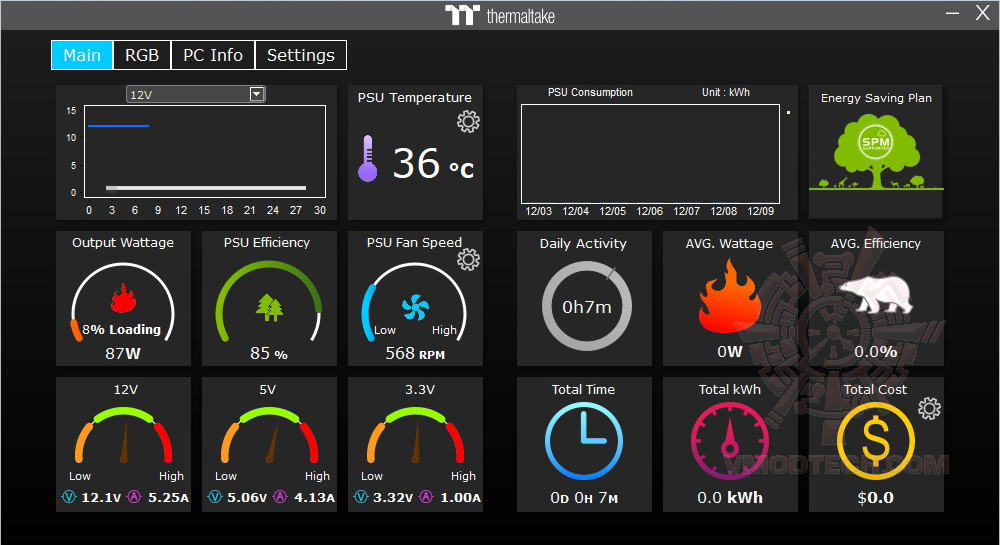Click the 87W output wattage value
1000x545 pixels.
point(123,353)
